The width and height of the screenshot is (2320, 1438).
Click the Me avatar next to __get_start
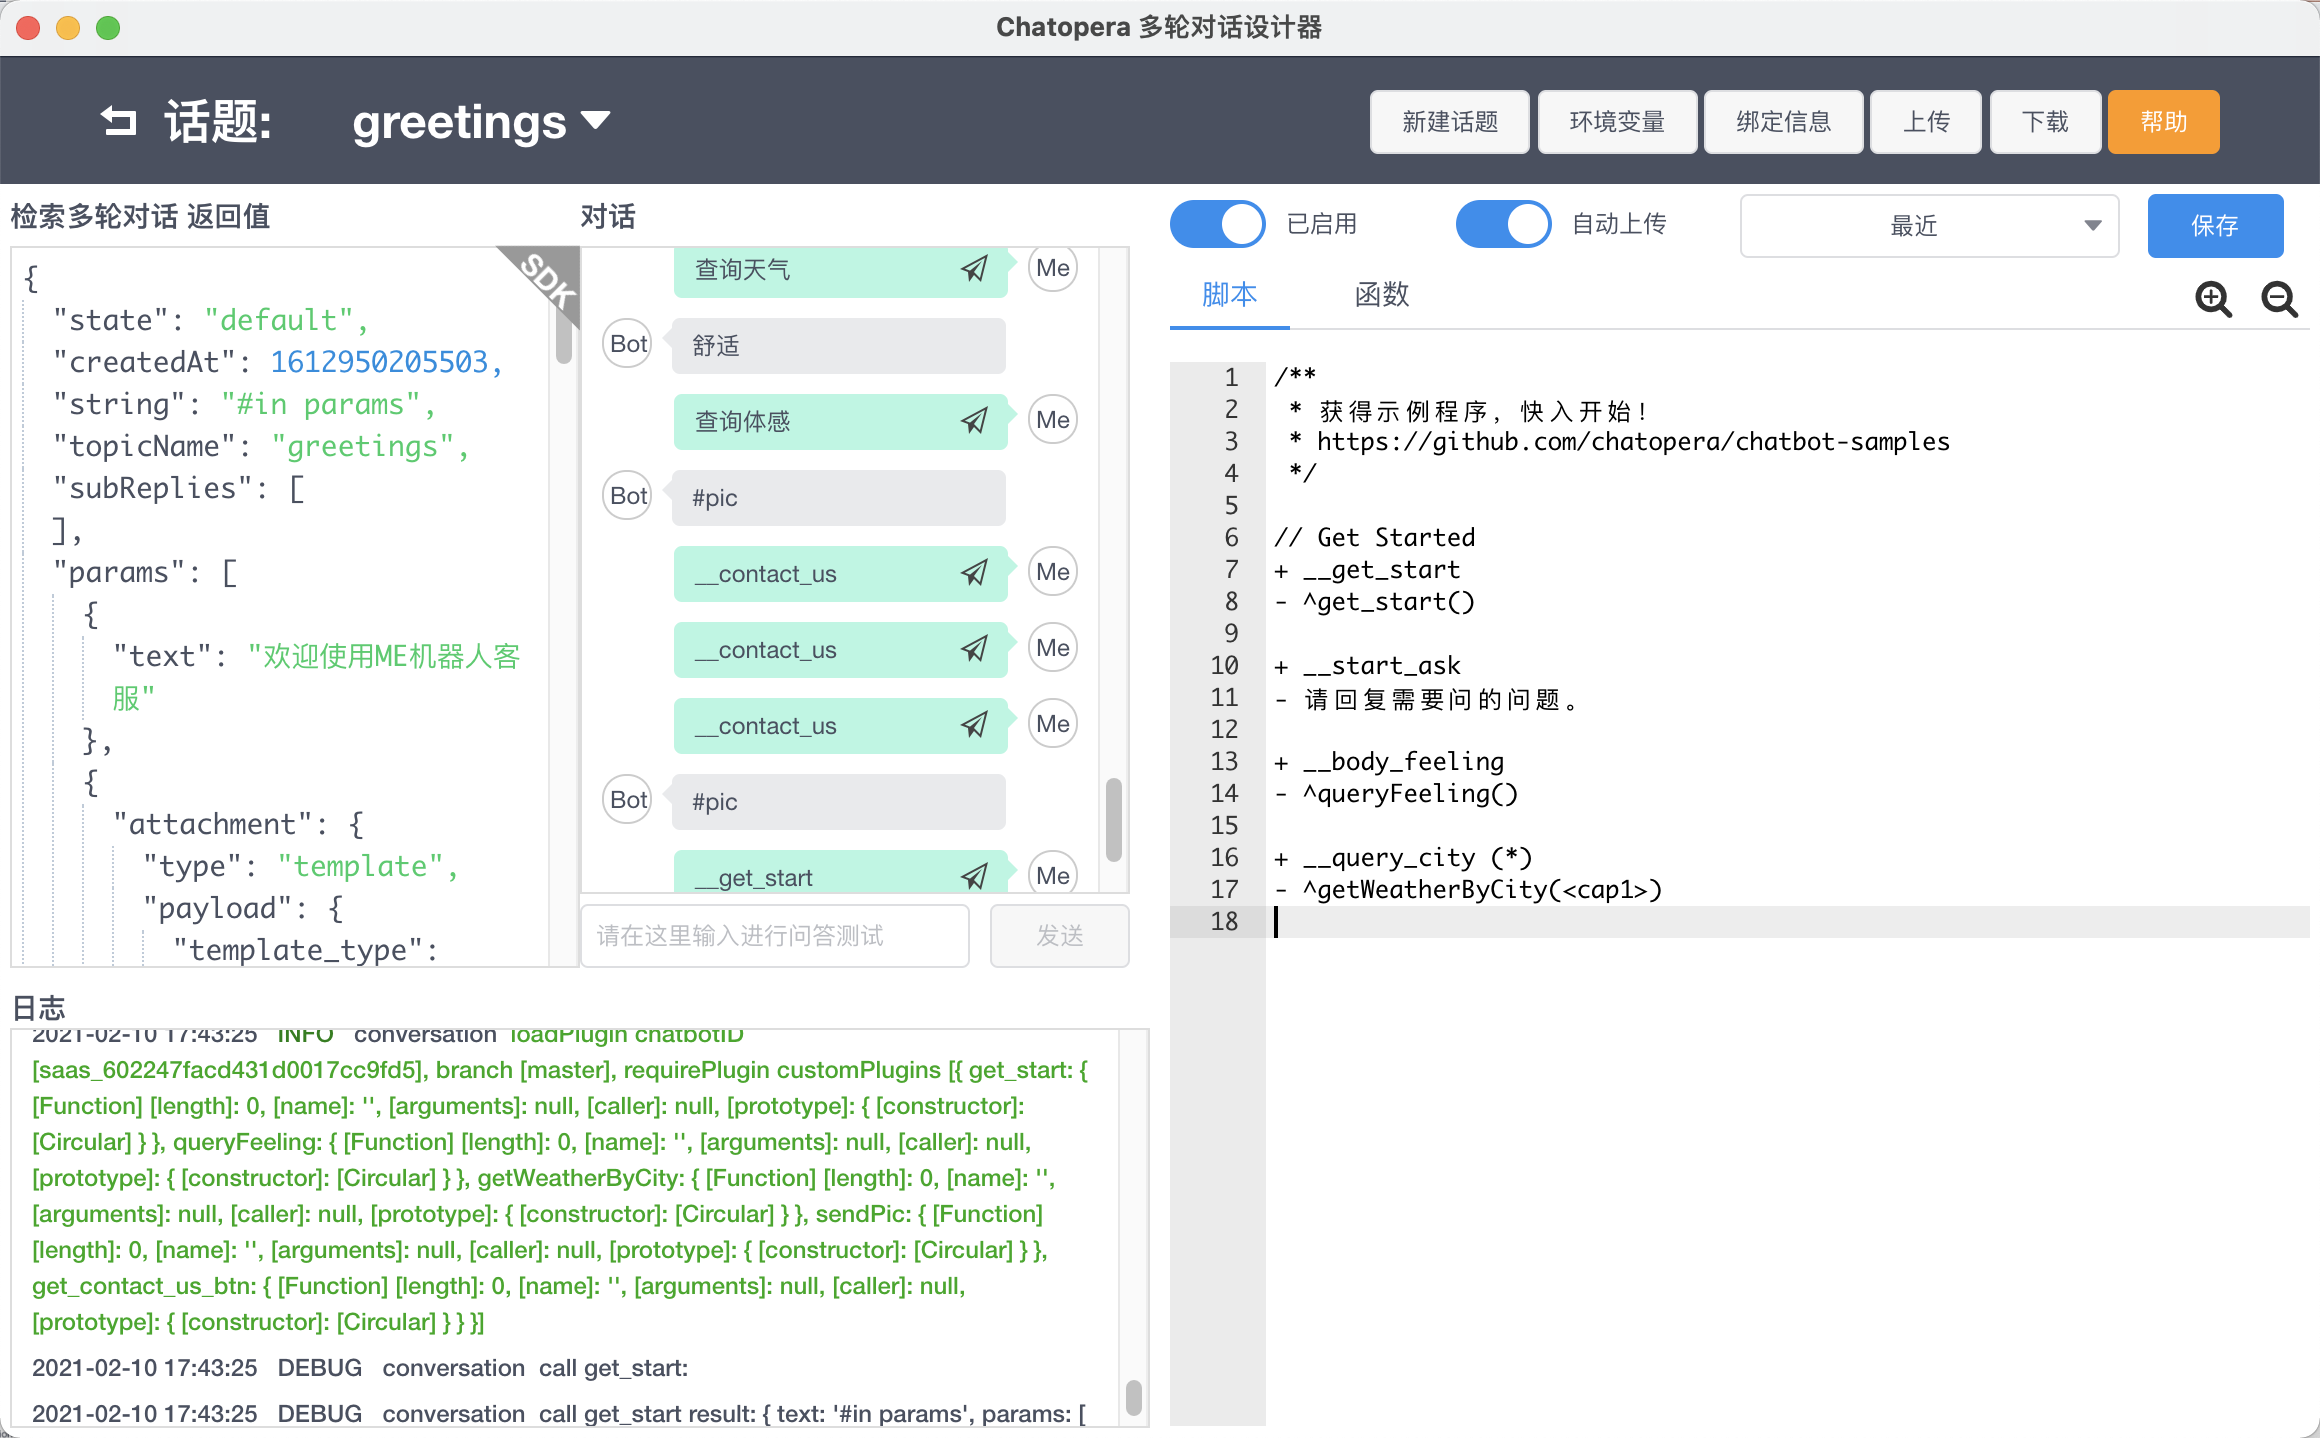1053,873
